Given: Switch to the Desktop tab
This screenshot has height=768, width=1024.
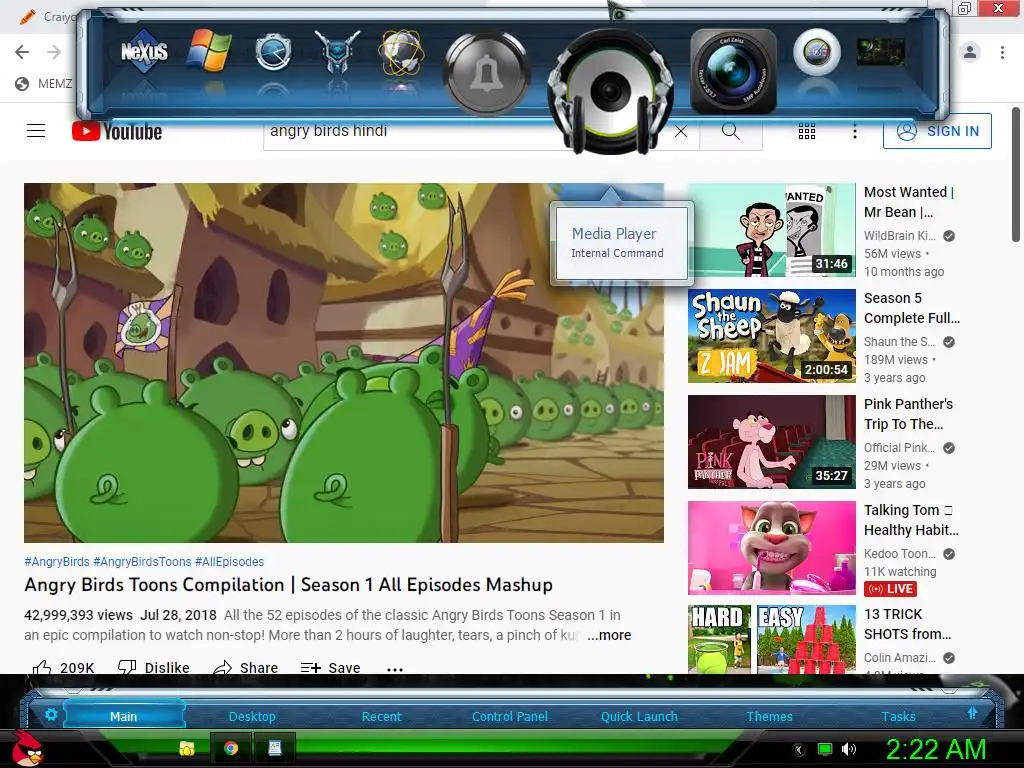Looking at the screenshot, I should click(x=252, y=716).
